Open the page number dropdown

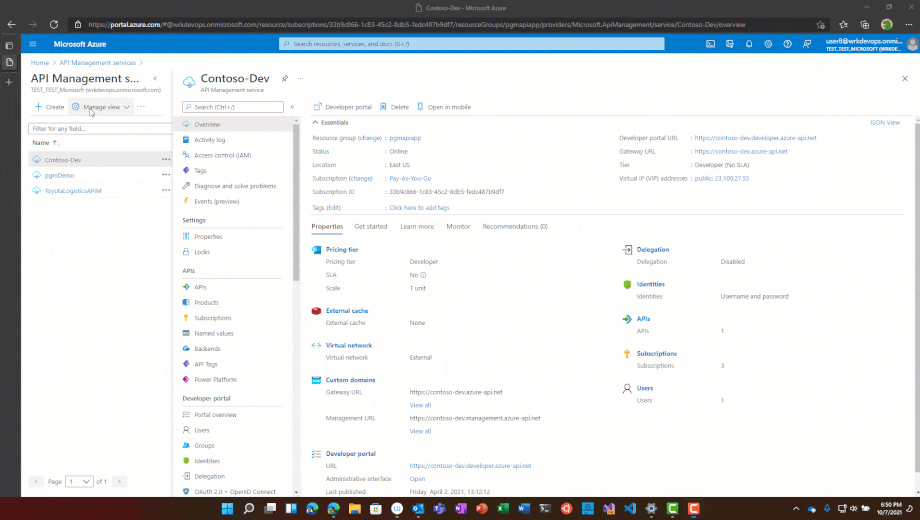pos(77,481)
